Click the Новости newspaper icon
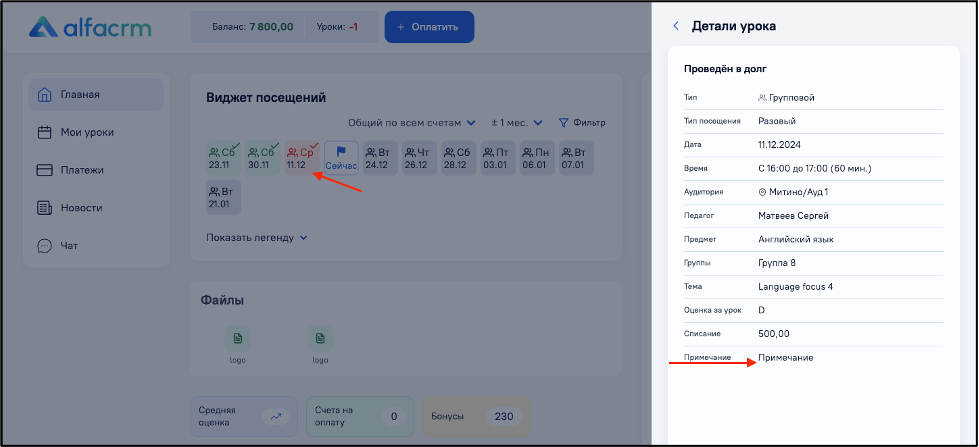979x447 pixels. [44, 208]
